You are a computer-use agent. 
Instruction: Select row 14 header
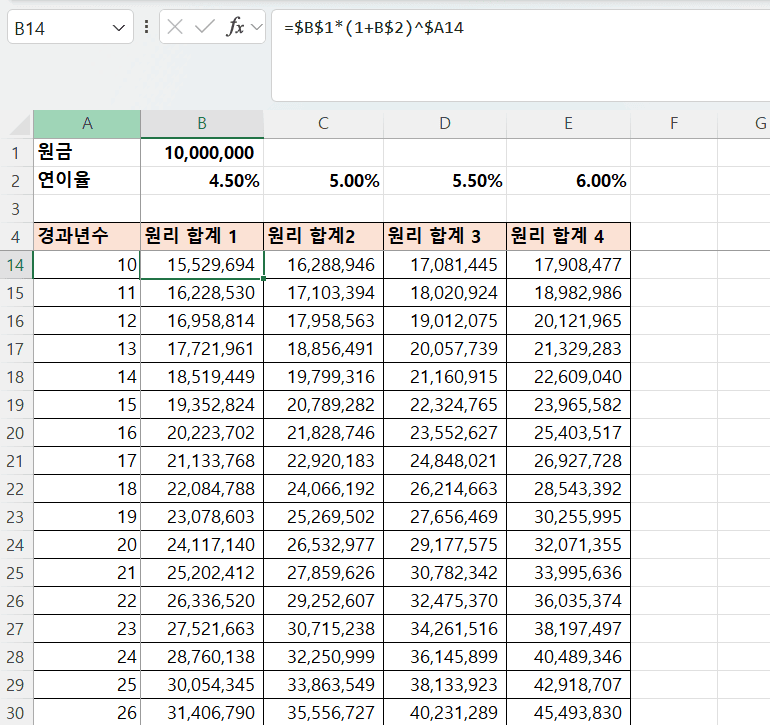click(16, 265)
